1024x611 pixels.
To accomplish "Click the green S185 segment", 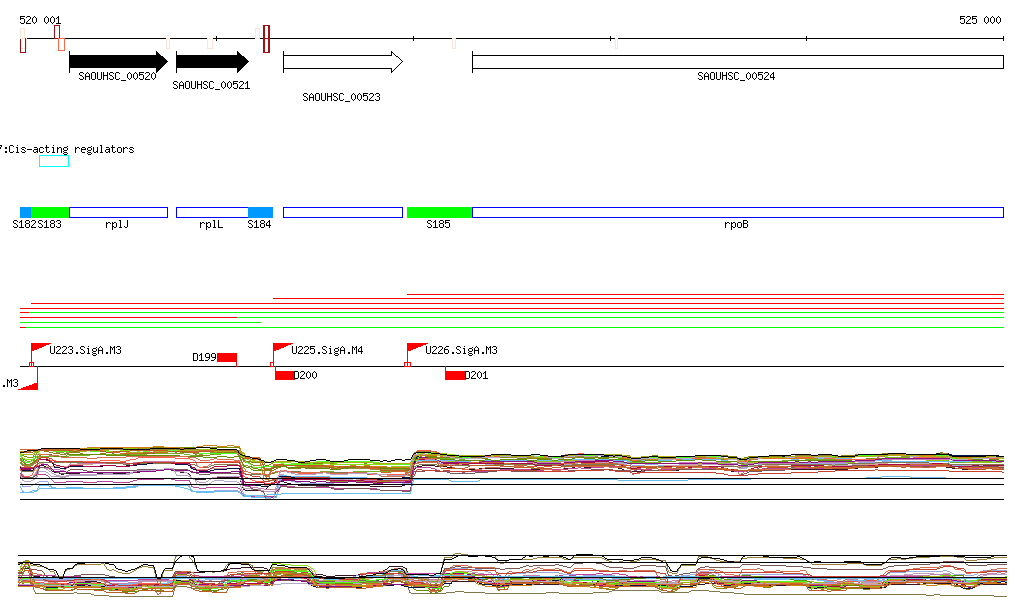I will [x=439, y=212].
